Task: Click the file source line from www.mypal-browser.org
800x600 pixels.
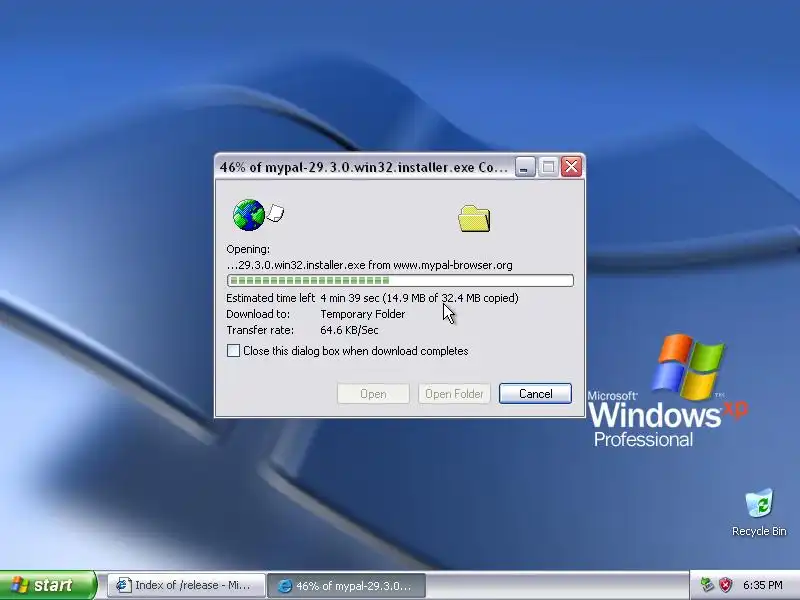Action: point(369,265)
